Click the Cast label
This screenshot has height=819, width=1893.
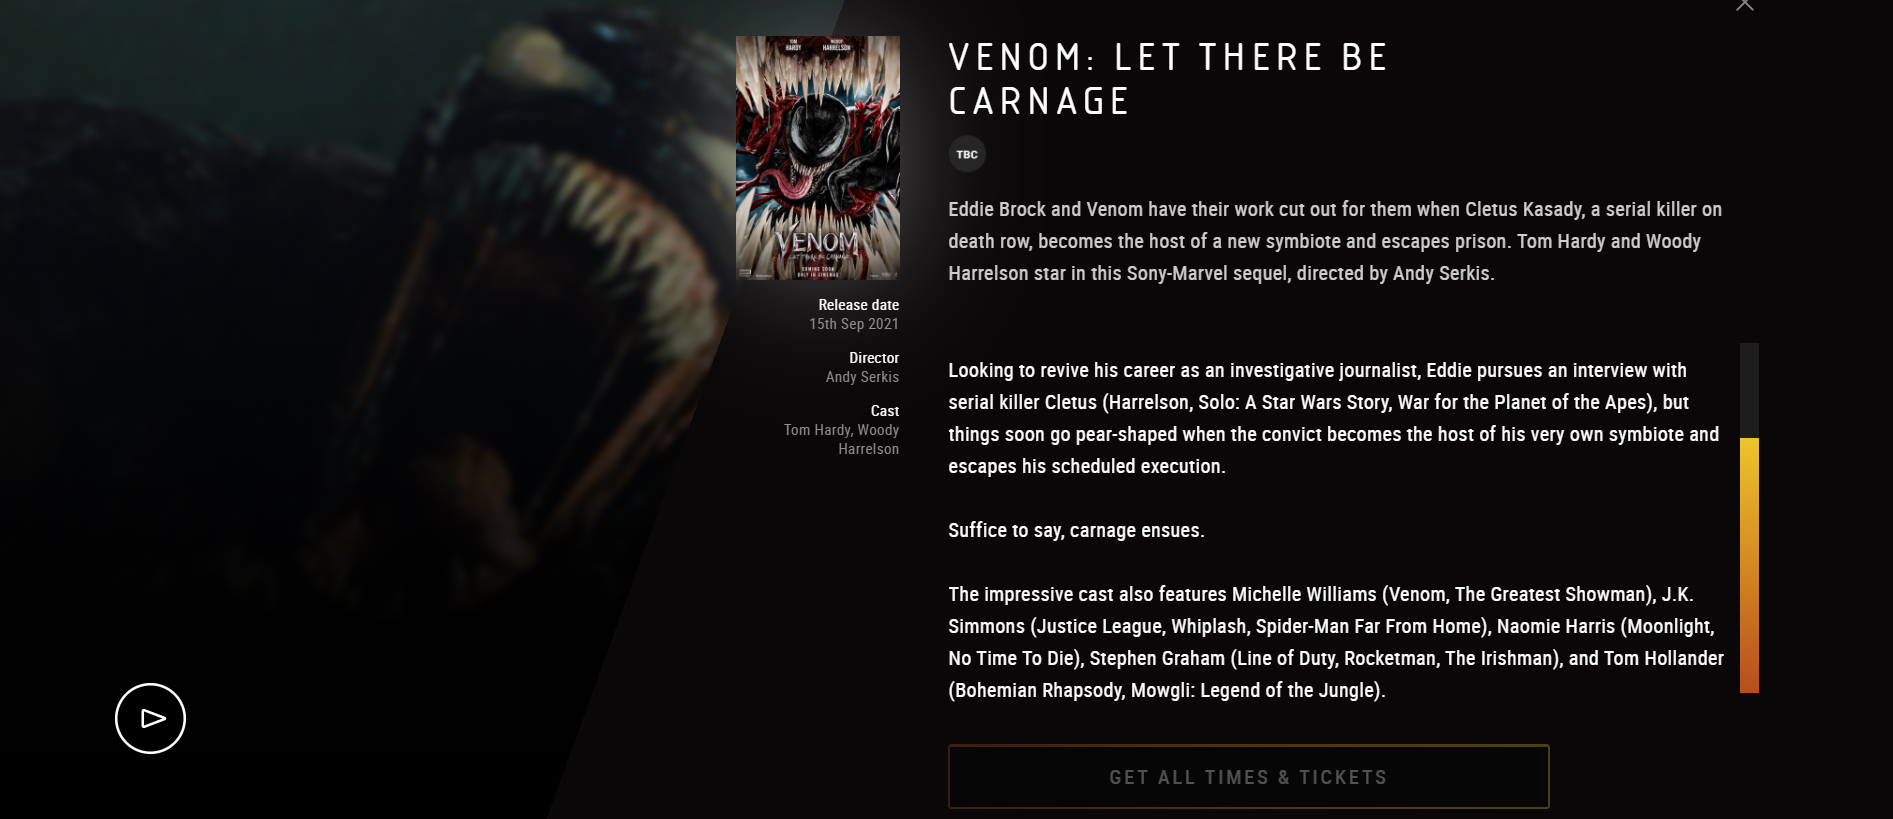[885, 411]
